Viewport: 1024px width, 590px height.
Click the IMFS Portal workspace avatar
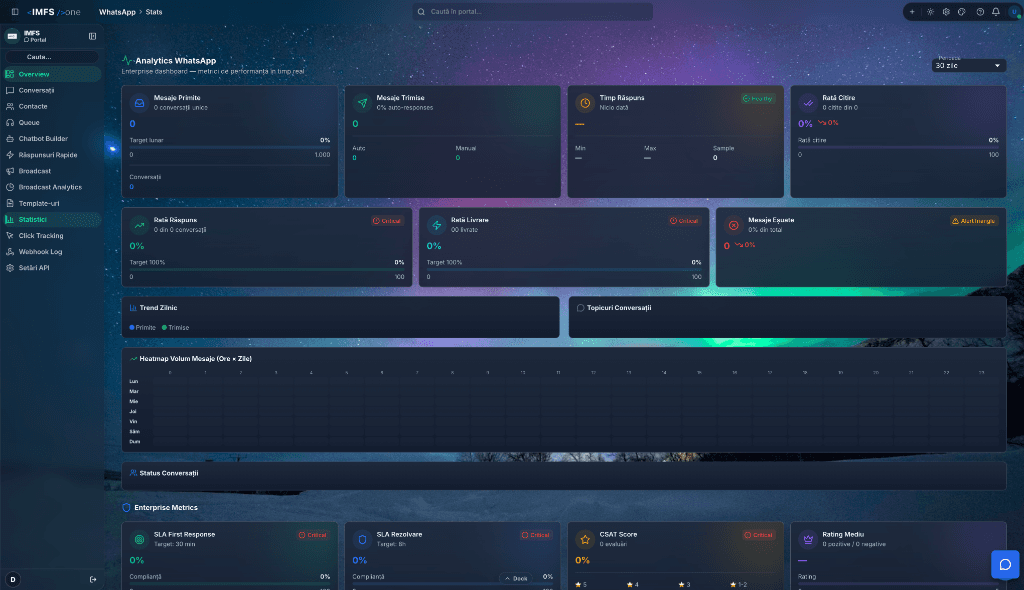tap(12, 36)
